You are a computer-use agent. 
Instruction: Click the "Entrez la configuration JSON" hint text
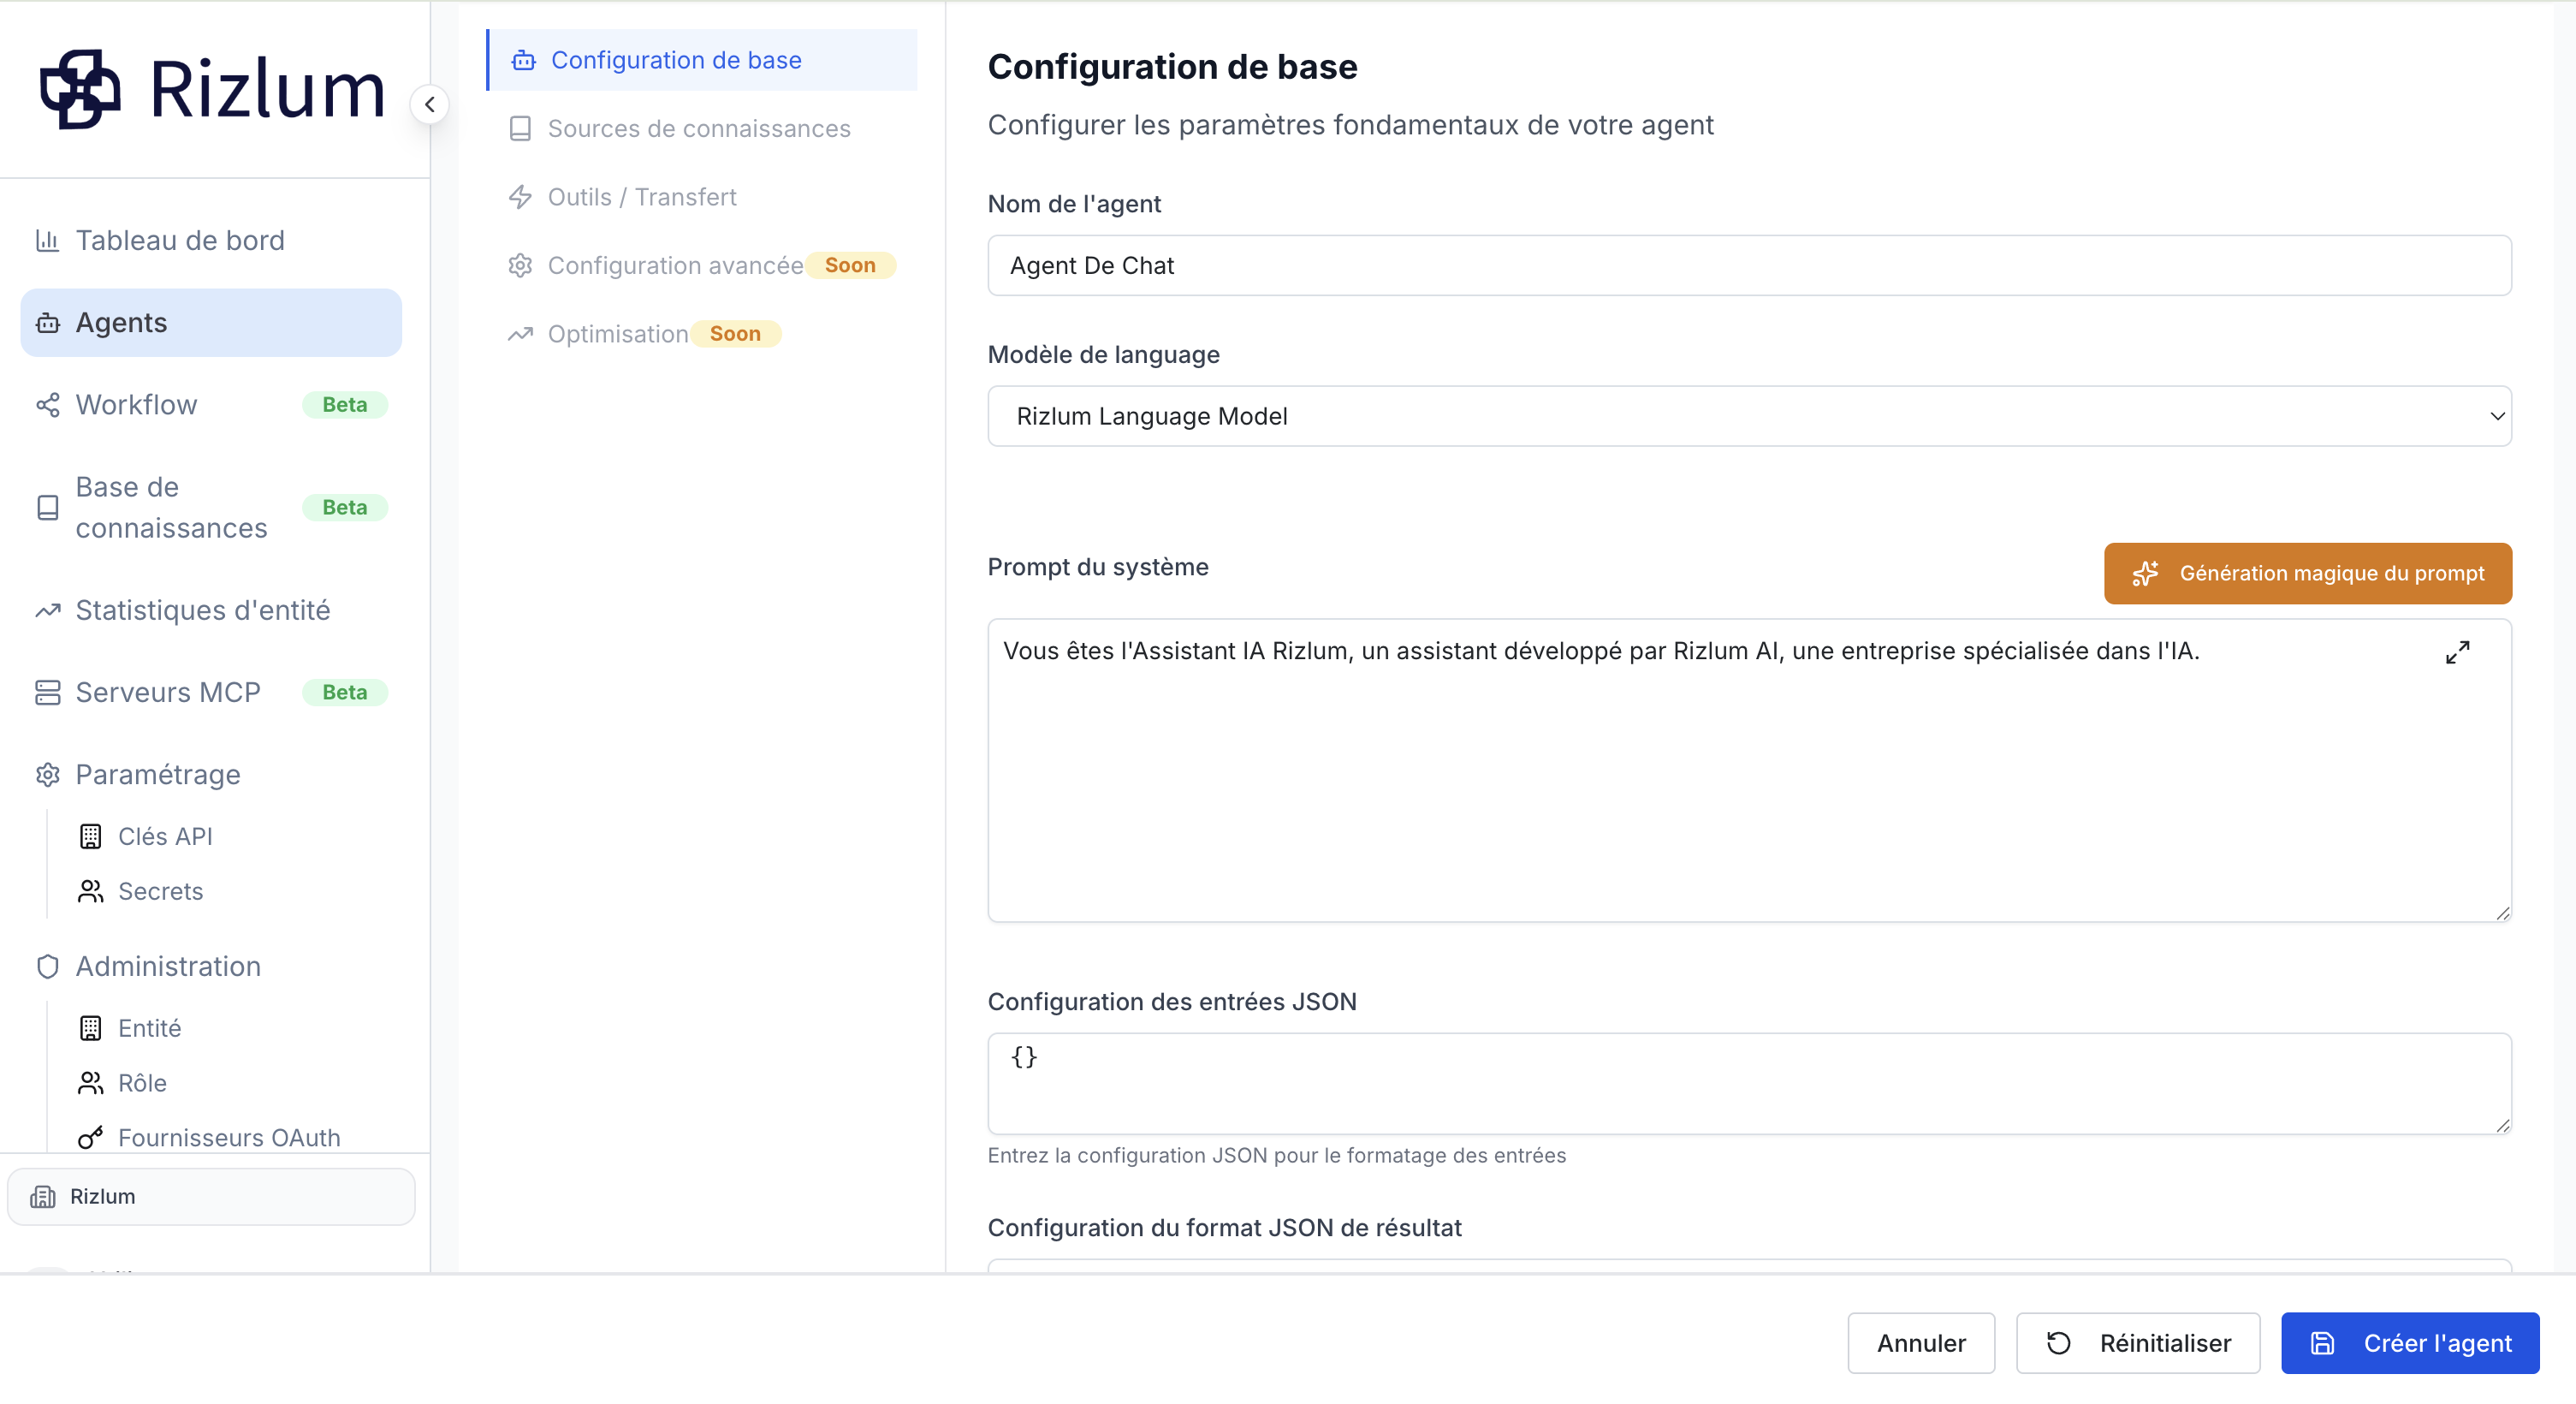1277,1156
